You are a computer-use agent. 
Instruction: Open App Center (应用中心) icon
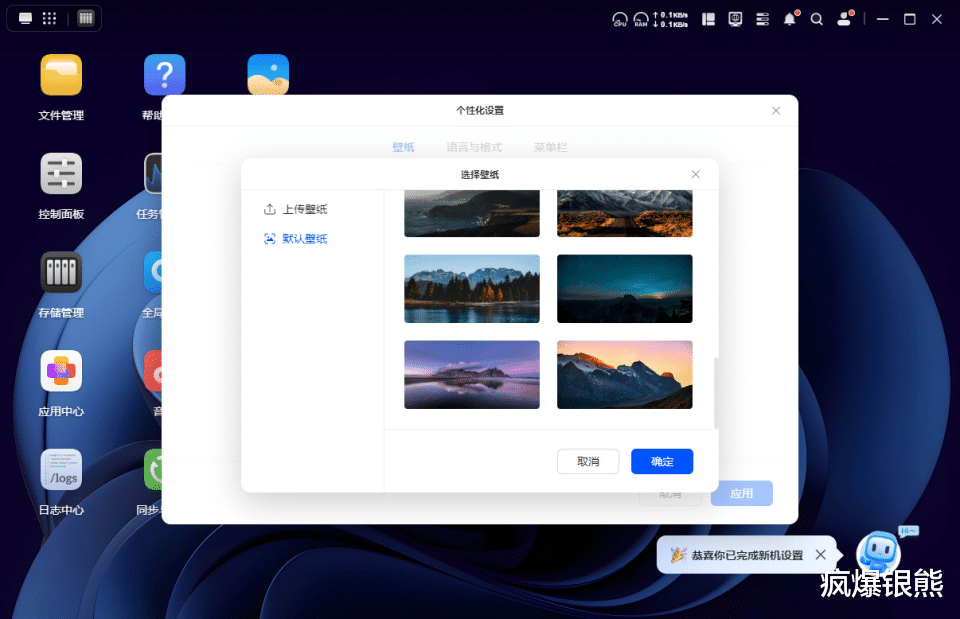click(61, 371)
